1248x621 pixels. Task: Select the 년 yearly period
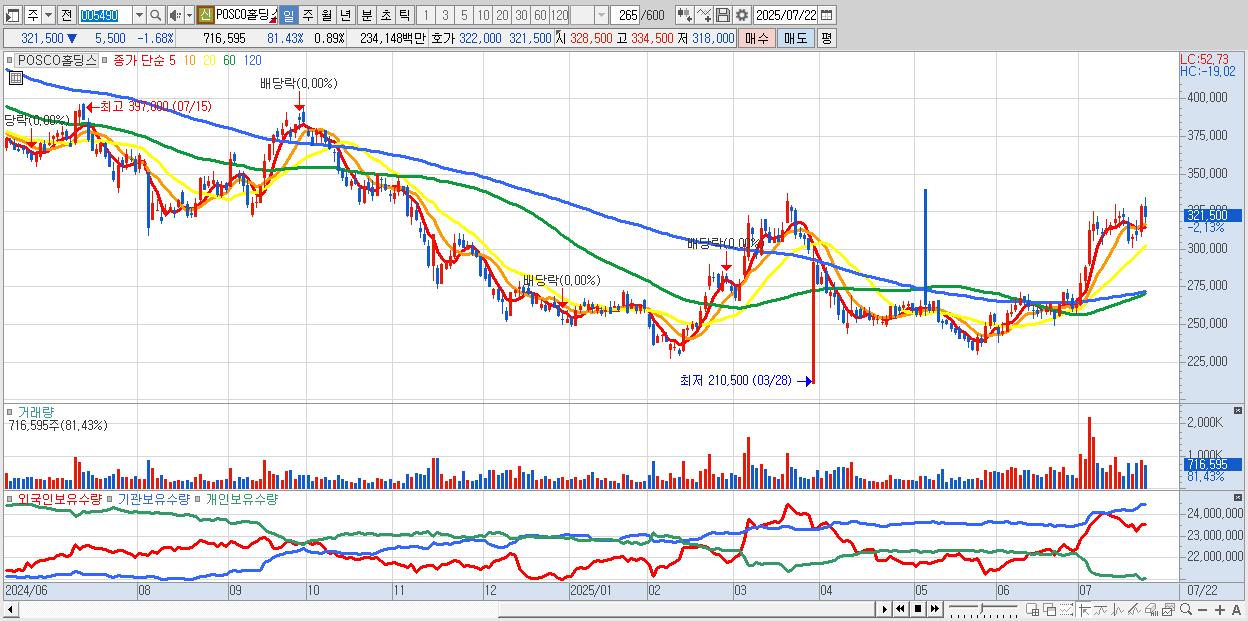coord(346,15)
